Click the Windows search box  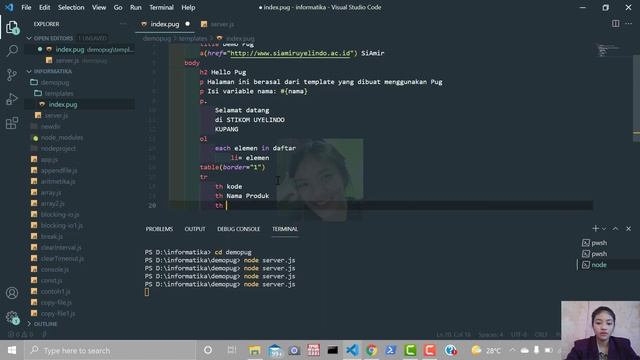tap(110, 350)
